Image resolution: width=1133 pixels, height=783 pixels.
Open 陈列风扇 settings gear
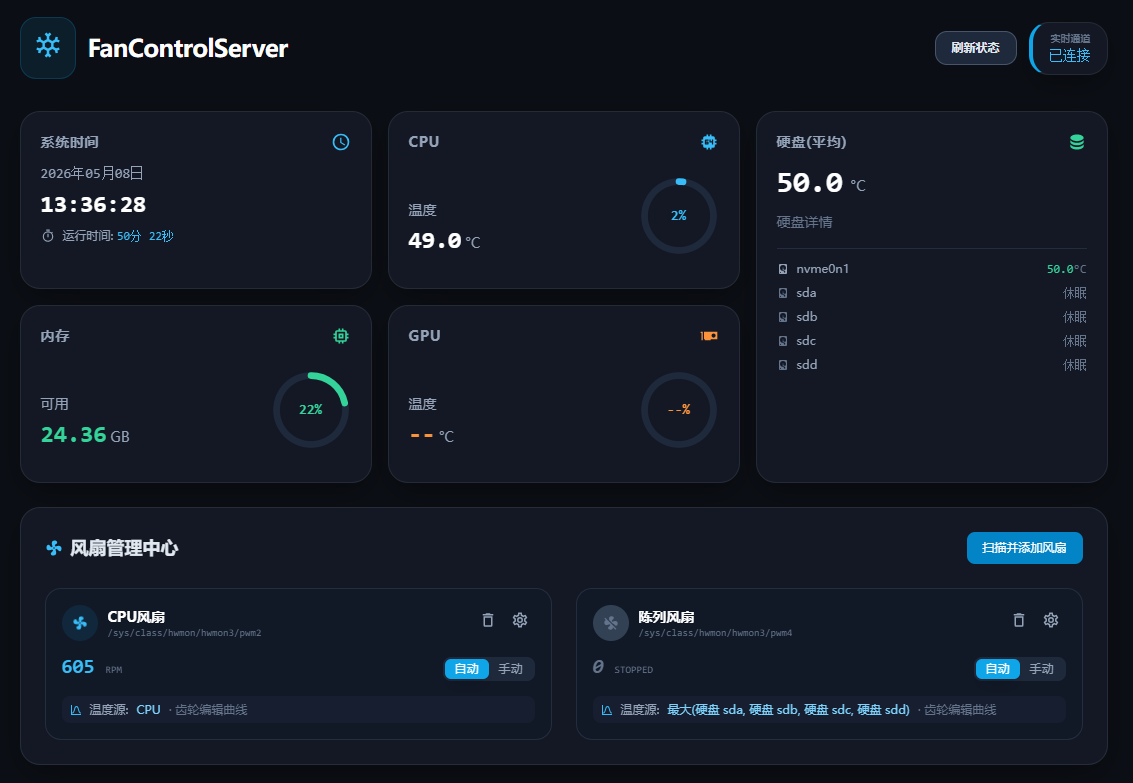[x=1051, y=620]
